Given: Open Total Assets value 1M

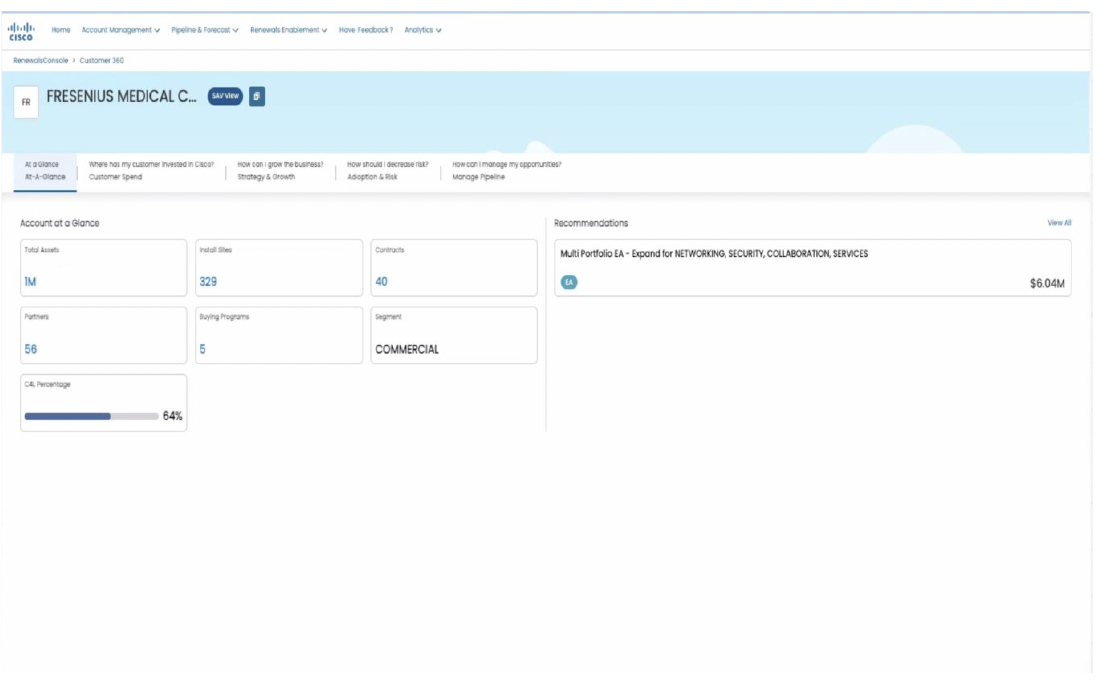Looking at the screenshot, I should (x=30, y=282).
